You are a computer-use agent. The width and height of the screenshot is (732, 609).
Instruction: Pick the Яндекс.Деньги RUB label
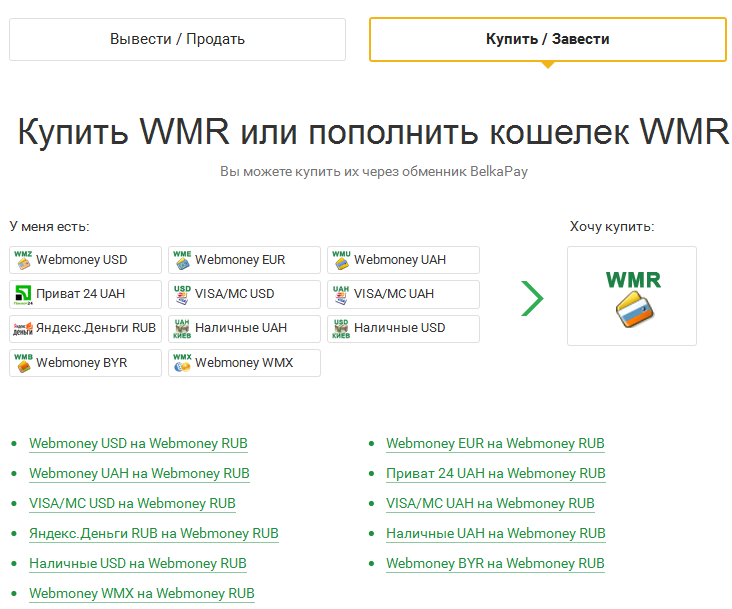coord(96,328)
